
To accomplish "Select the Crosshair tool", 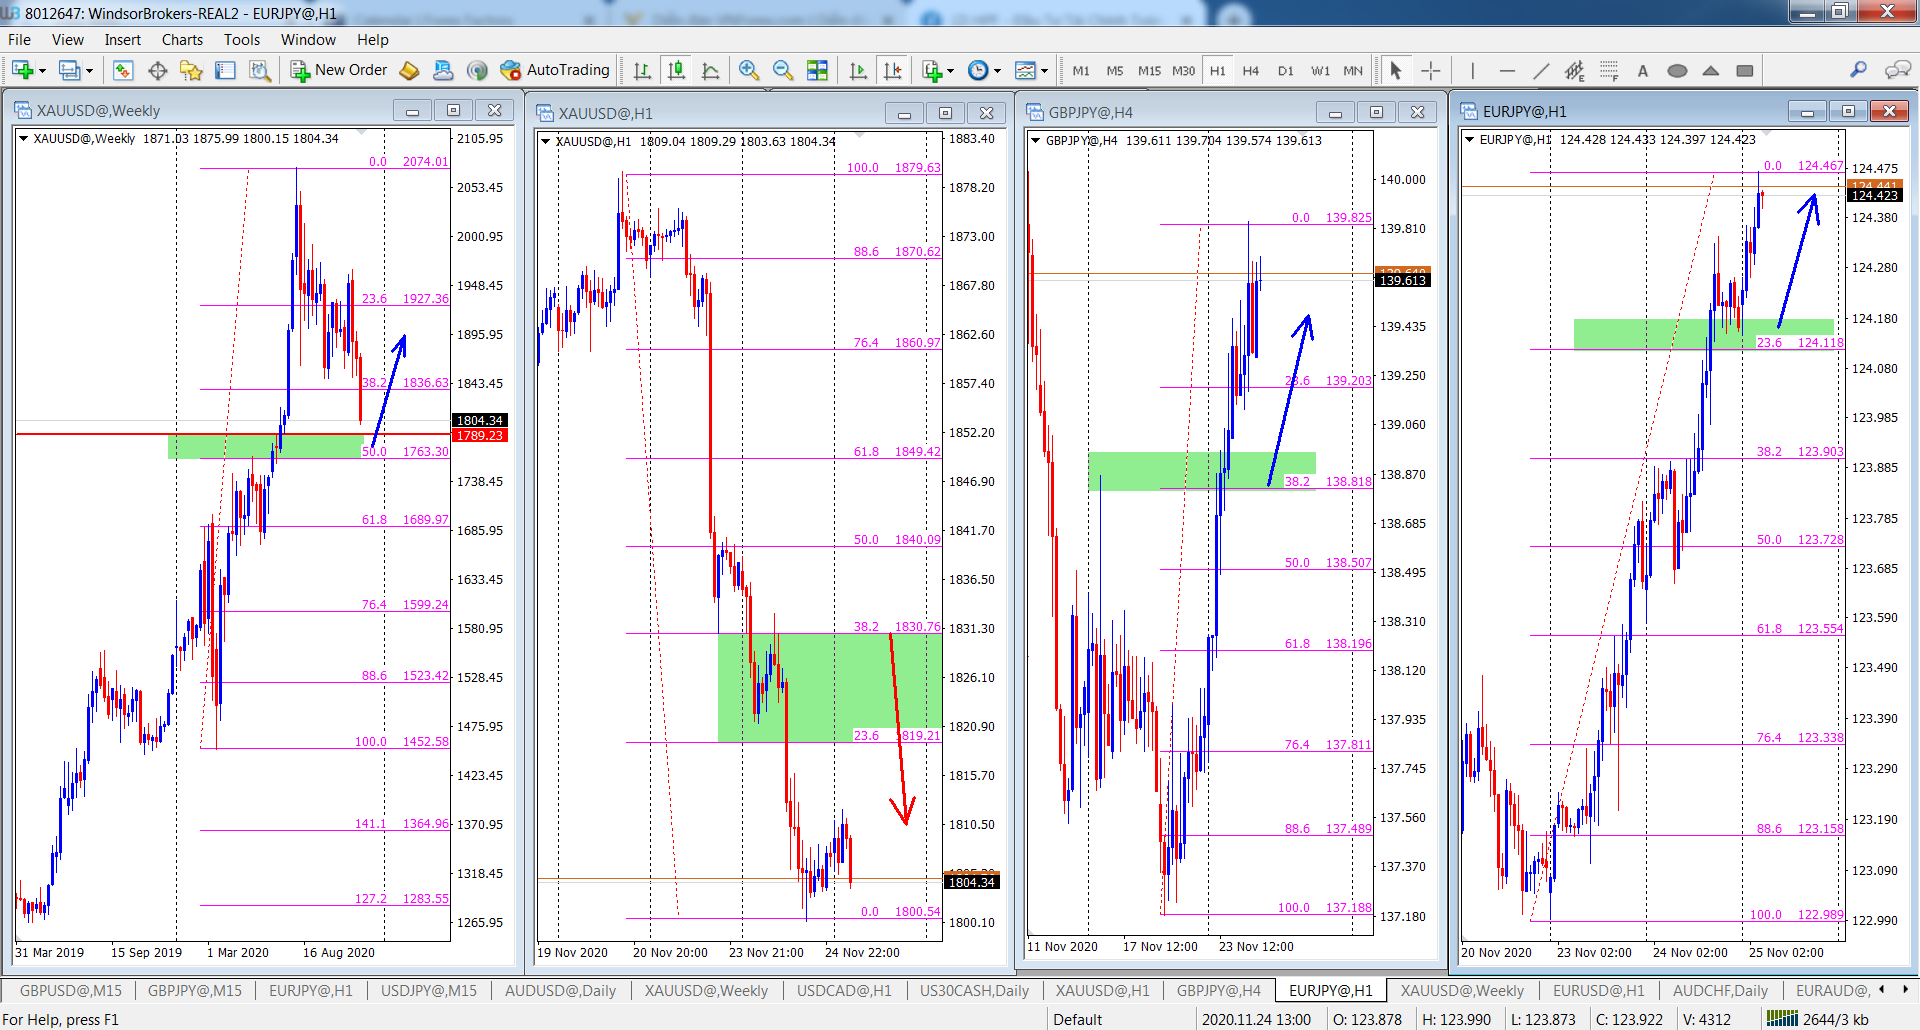I will [1431, 70].
